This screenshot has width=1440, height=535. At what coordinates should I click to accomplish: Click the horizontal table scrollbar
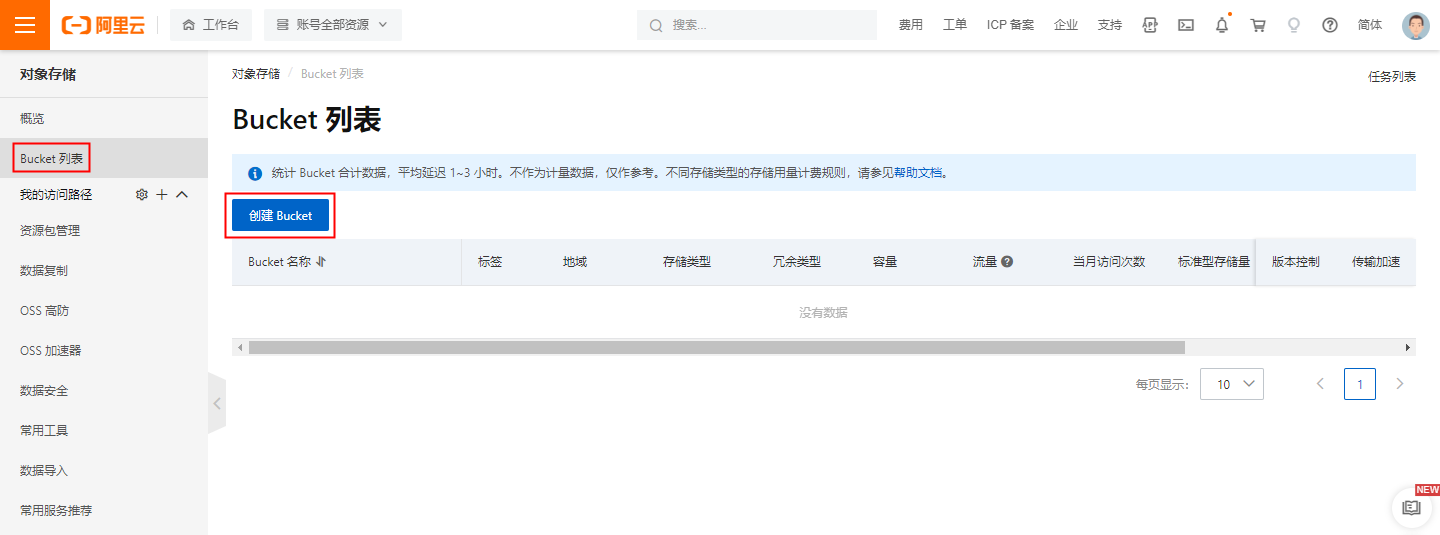716,347
